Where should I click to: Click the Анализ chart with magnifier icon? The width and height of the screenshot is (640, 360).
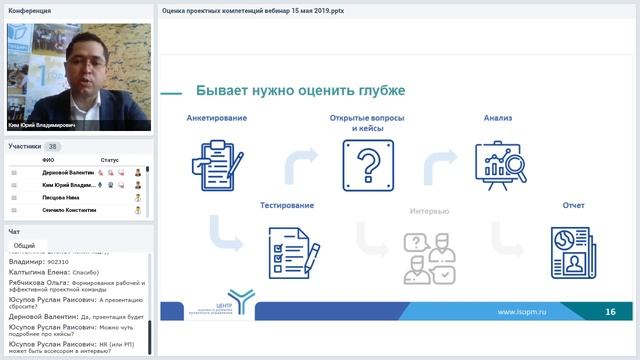(x=501, y=165)
